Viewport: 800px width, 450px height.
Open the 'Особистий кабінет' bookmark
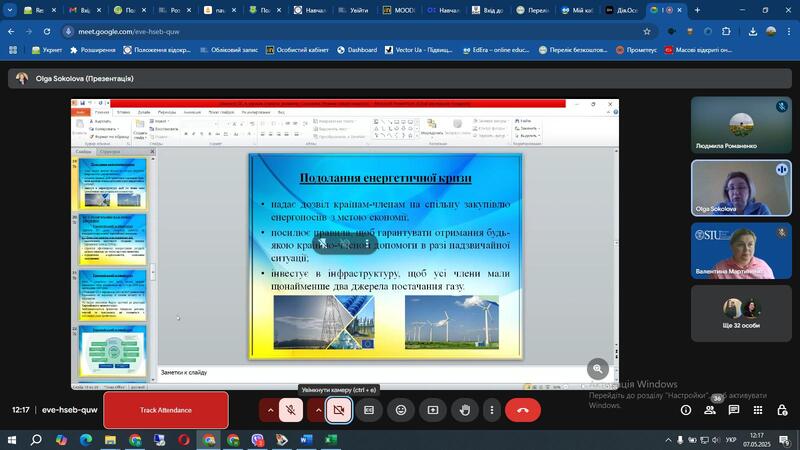coord(297,50)
